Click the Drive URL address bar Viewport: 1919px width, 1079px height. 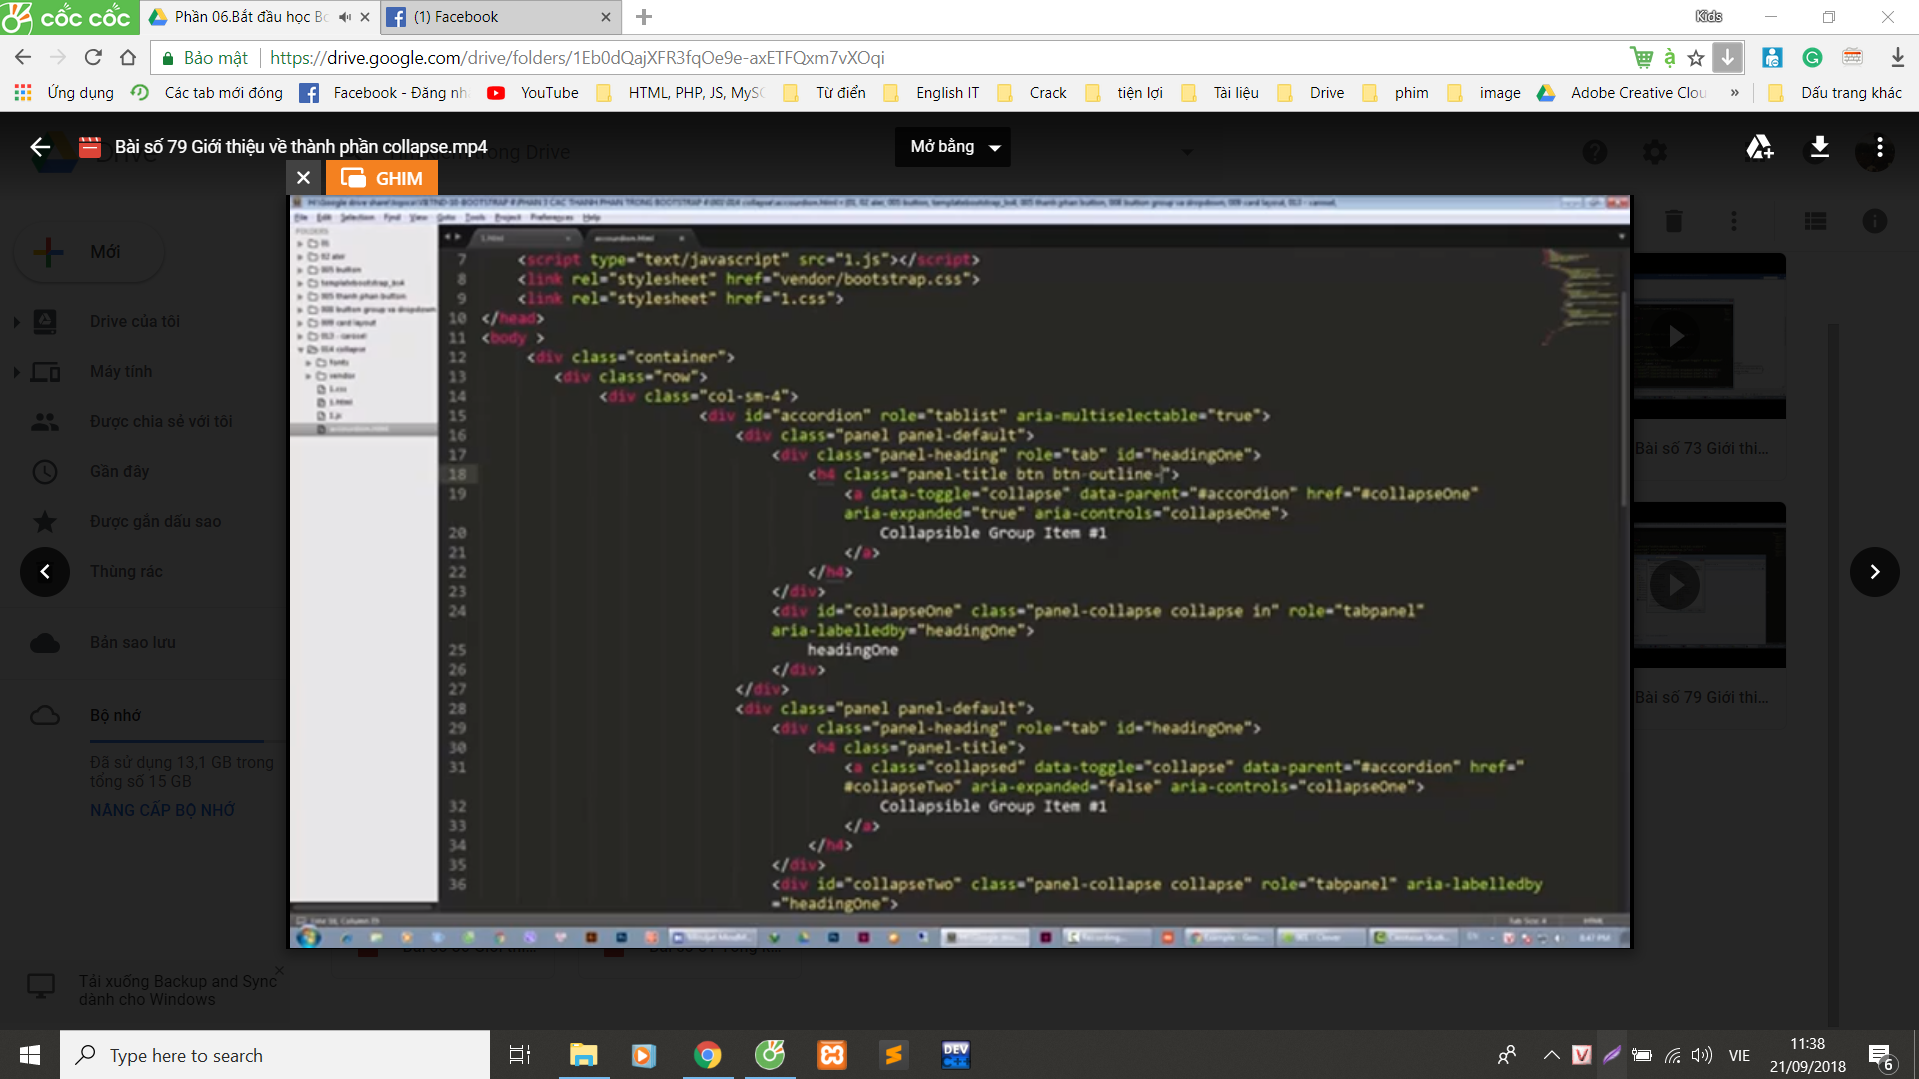coord(890,58)
